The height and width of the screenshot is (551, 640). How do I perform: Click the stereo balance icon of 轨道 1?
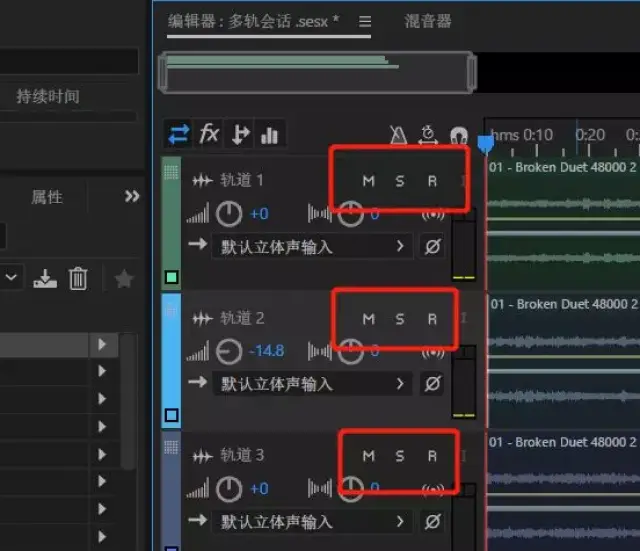320,213
